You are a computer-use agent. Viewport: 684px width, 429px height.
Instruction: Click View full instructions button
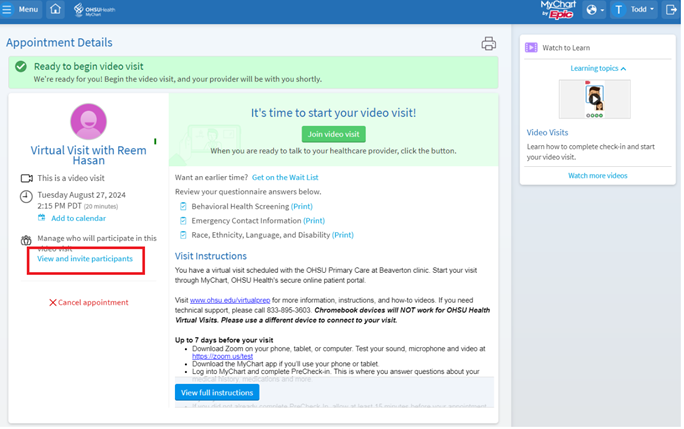pyautogui.click(x=219, y=393)
